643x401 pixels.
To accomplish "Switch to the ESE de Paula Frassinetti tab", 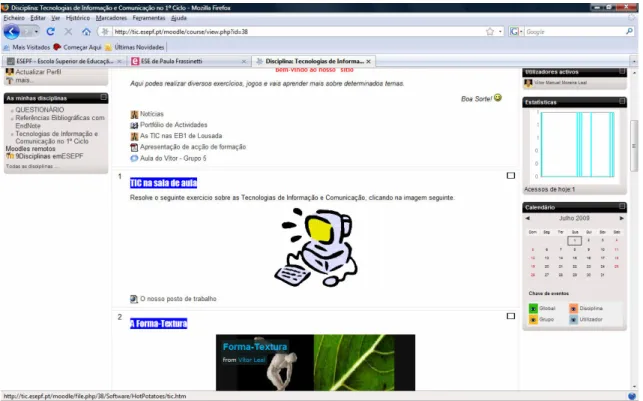I will pyautogui.click(x=189, y=61).
